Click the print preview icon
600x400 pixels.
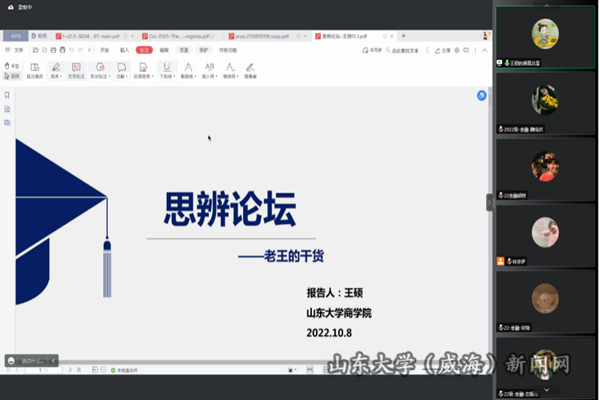[62, 50]
